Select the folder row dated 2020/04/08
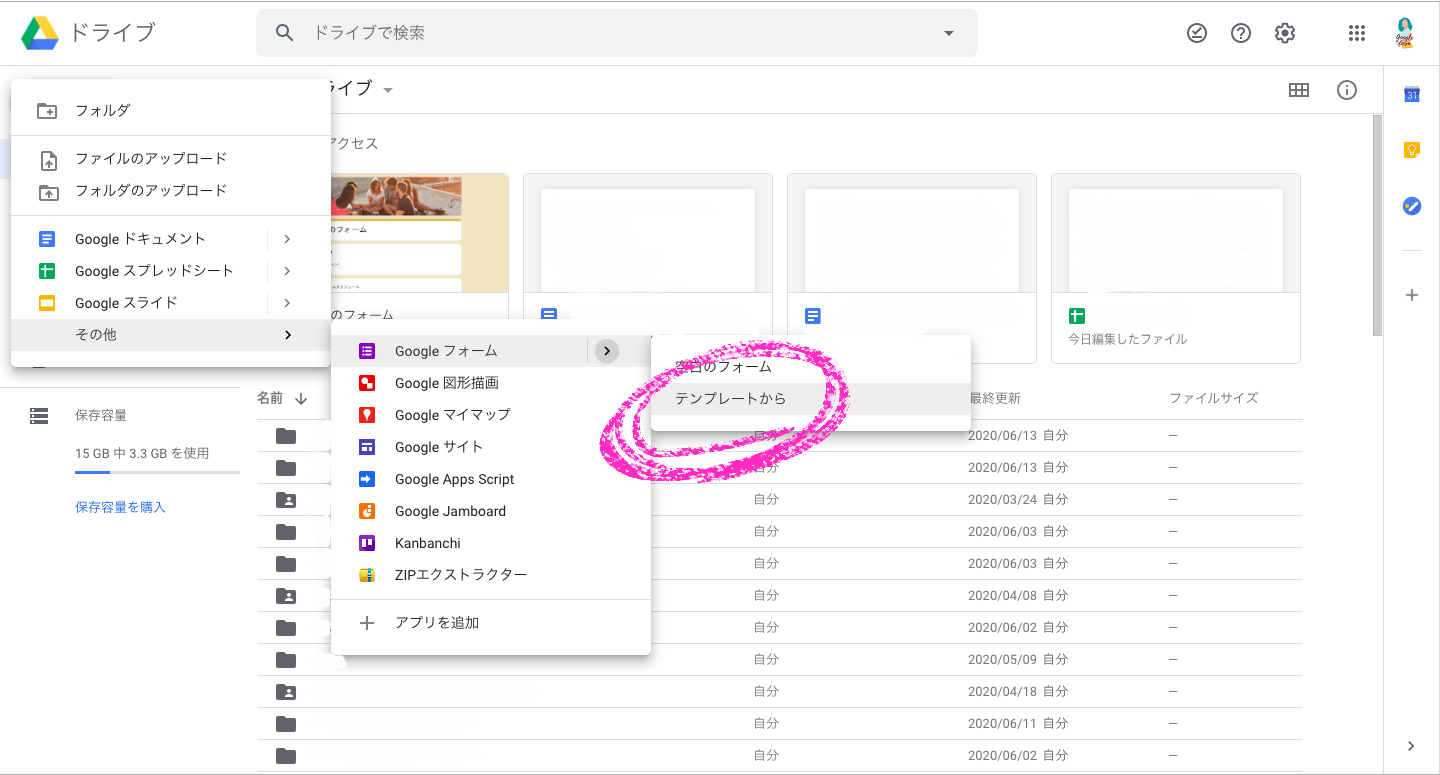Viewport: 1440px width, 775px height. (x=780, y=596)
